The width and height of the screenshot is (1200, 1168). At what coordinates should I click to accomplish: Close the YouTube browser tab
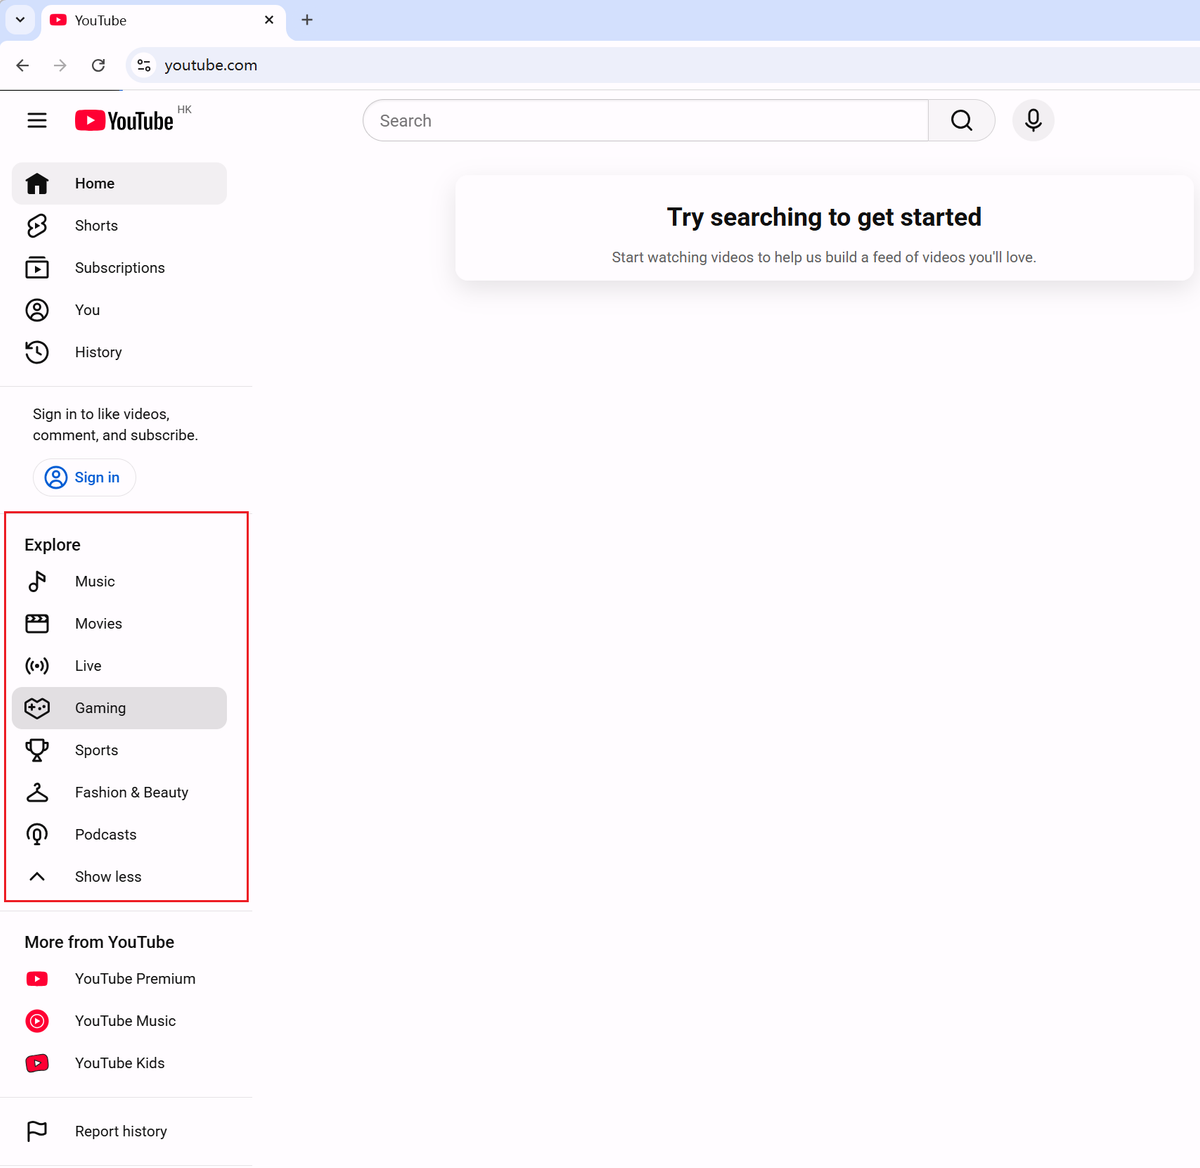tap(269, 20)
